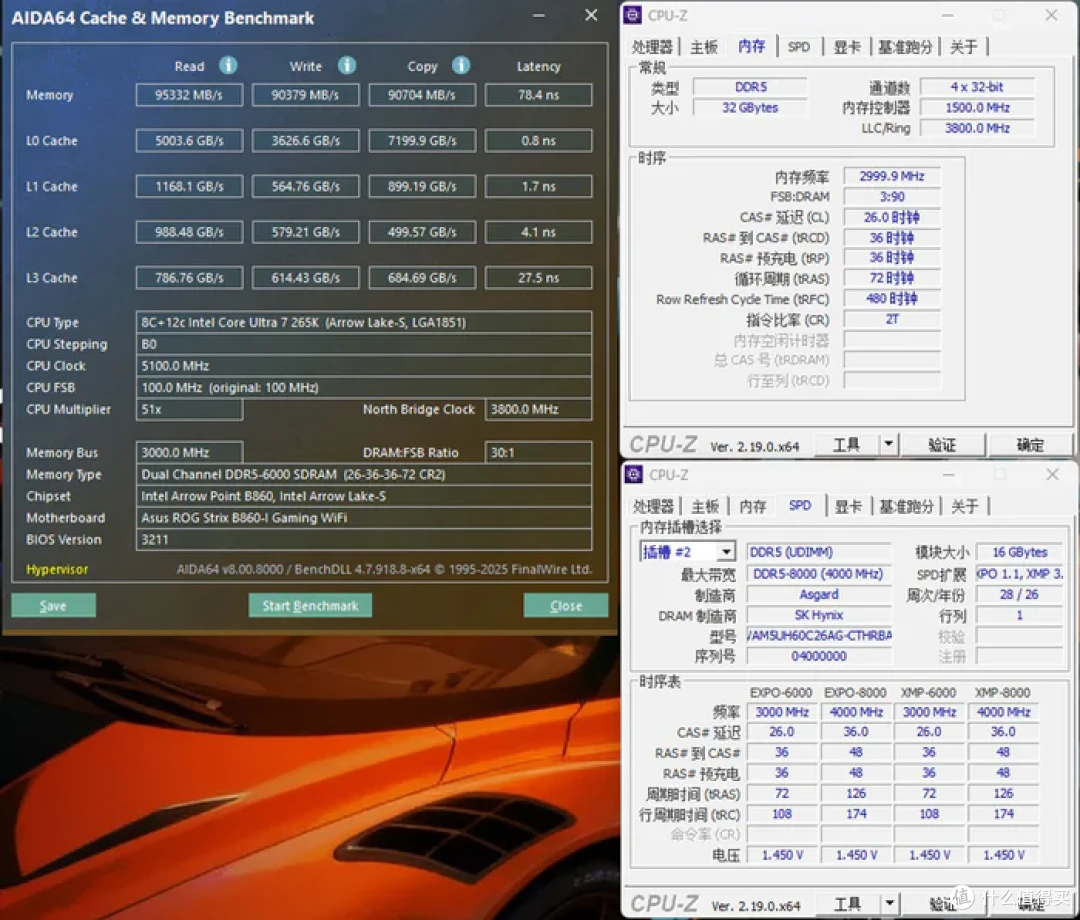Click the CPU-Z icon in upper window title
1080x920 pixels.
point(633,15)
